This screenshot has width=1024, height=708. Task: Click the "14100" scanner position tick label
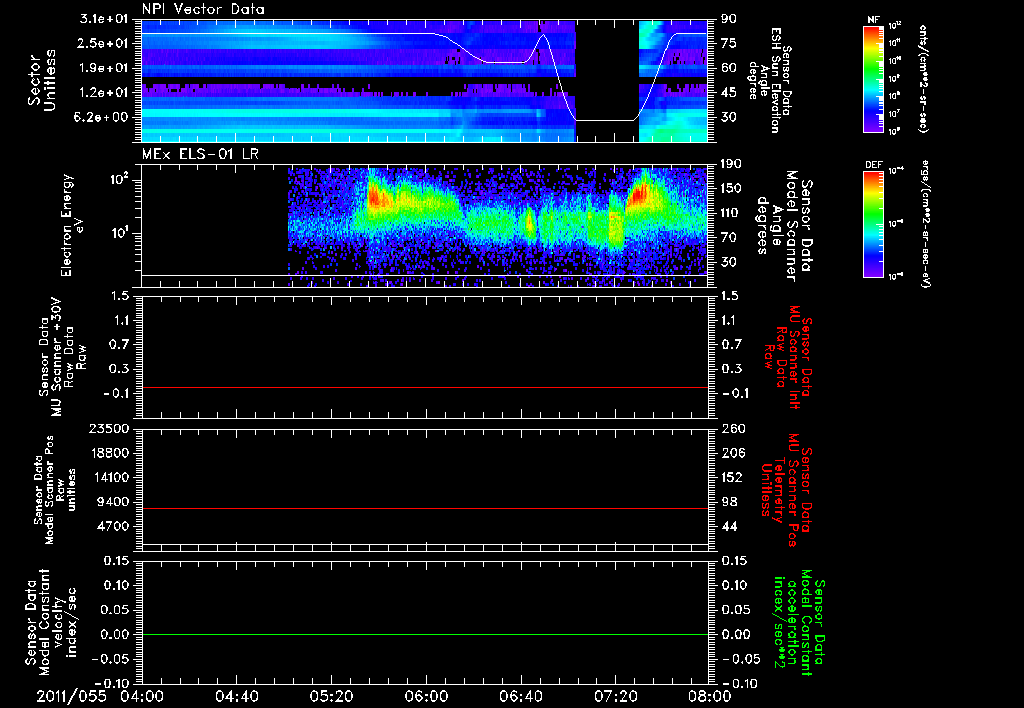coord(112,477)
